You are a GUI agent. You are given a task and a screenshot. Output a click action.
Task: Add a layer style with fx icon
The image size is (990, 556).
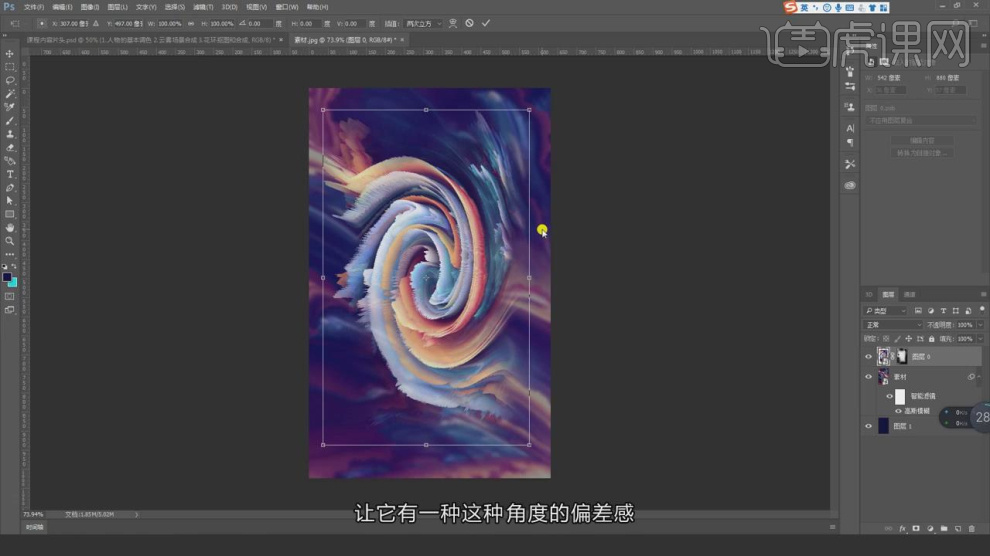pos(902,528)
